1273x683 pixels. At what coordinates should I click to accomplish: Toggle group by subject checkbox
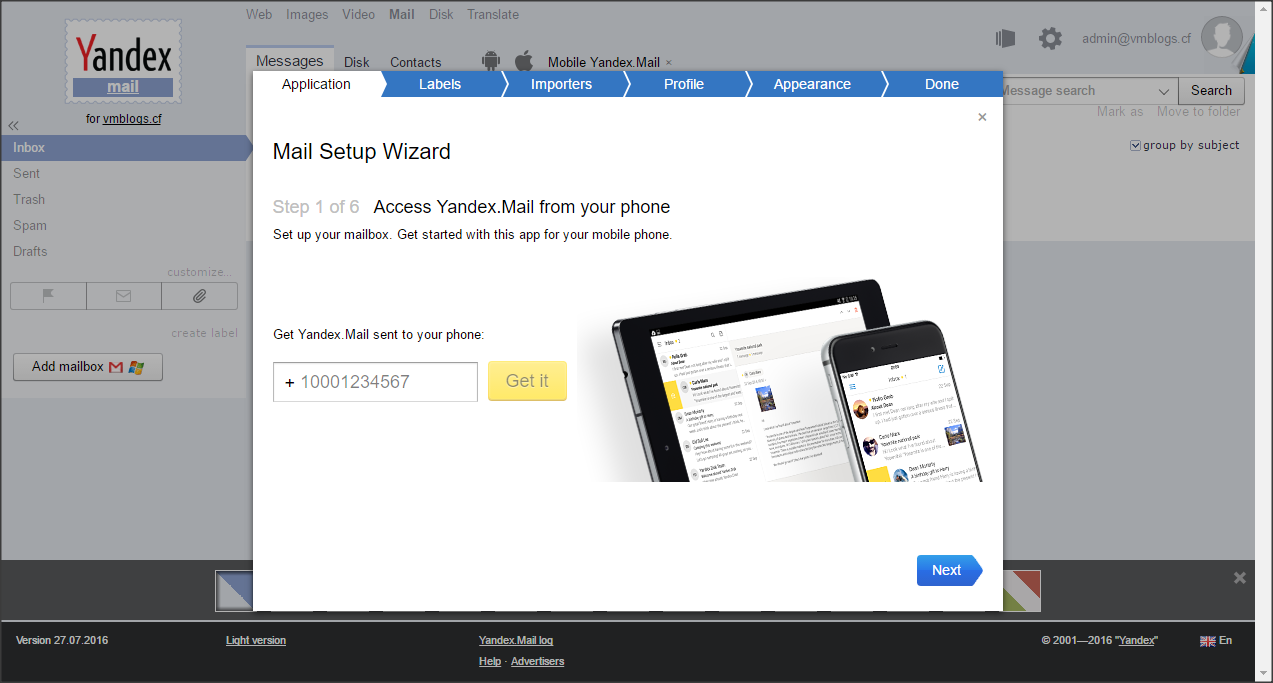[1135, 146]
